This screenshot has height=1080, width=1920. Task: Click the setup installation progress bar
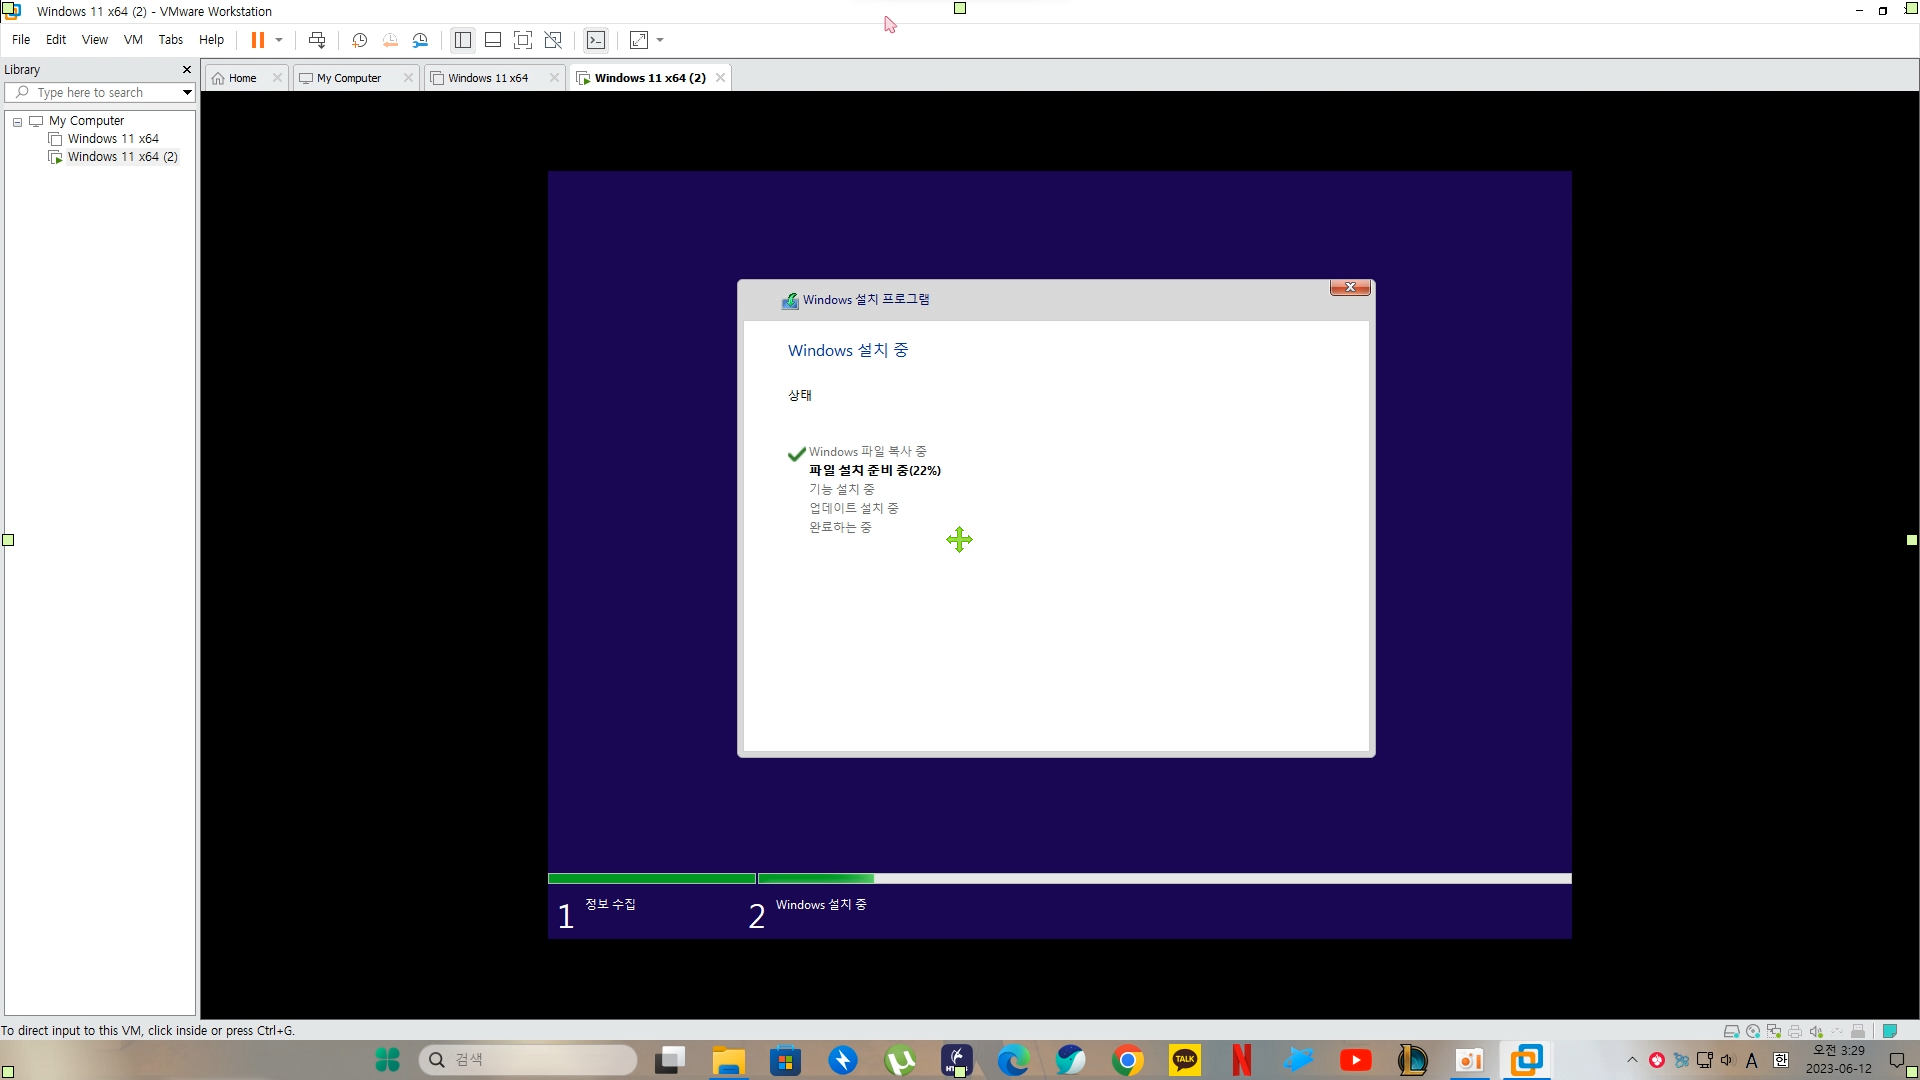tap(1059, 879)
